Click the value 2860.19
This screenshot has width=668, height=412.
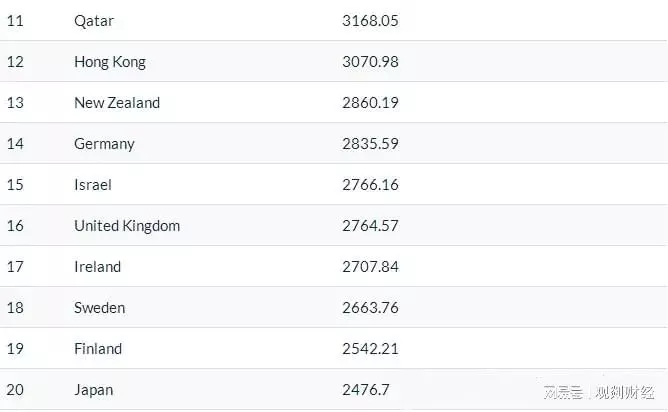[x=370, y=102]
